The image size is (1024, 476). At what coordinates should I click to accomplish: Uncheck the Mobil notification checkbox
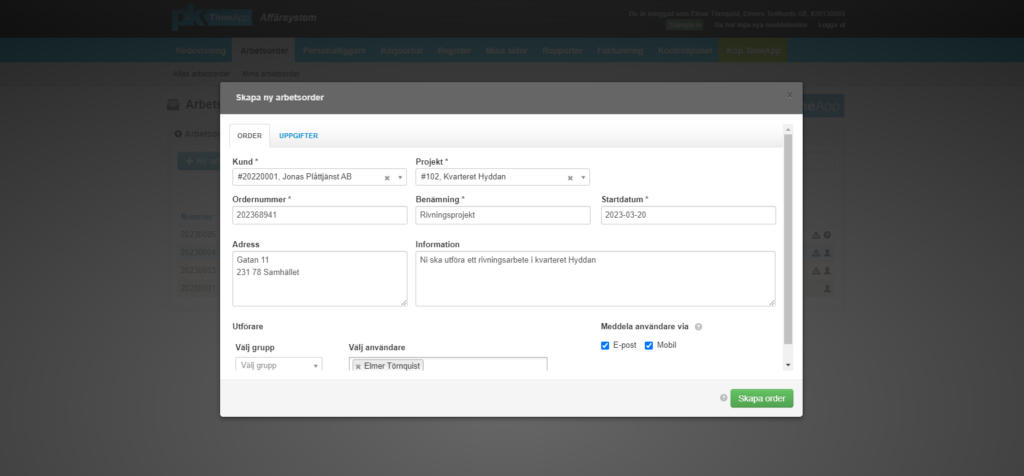pyautogui.click(x=649, y=345)
